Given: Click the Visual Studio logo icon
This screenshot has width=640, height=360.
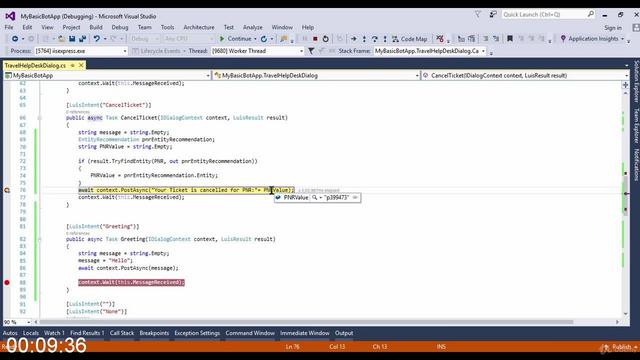Looking at the screenshot, I should pos(10,16).
